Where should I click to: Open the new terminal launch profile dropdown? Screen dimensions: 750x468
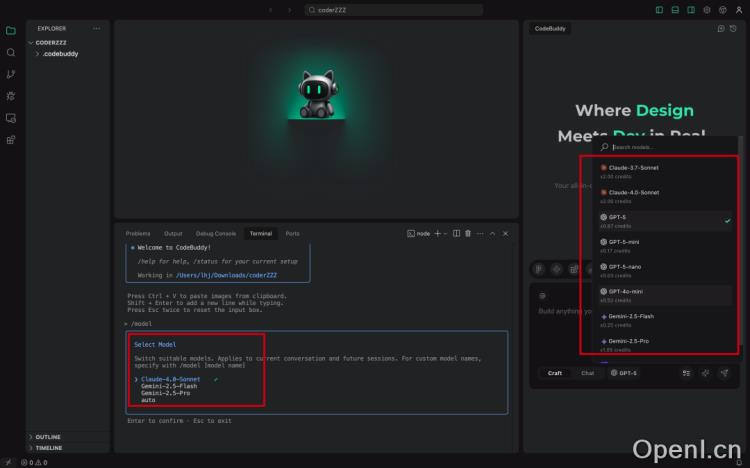pos(445,234)
